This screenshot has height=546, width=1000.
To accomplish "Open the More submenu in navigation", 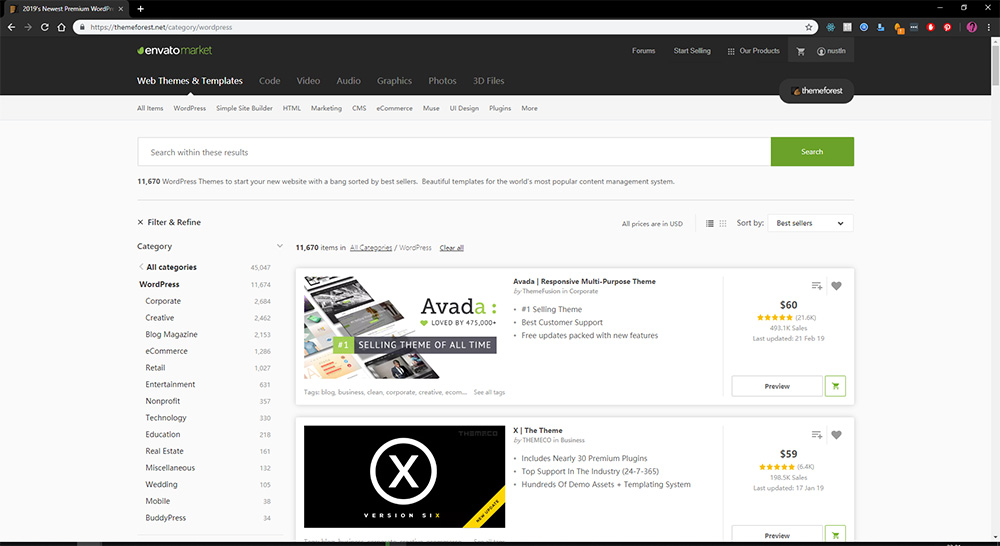I will click(x=529, y=108).
